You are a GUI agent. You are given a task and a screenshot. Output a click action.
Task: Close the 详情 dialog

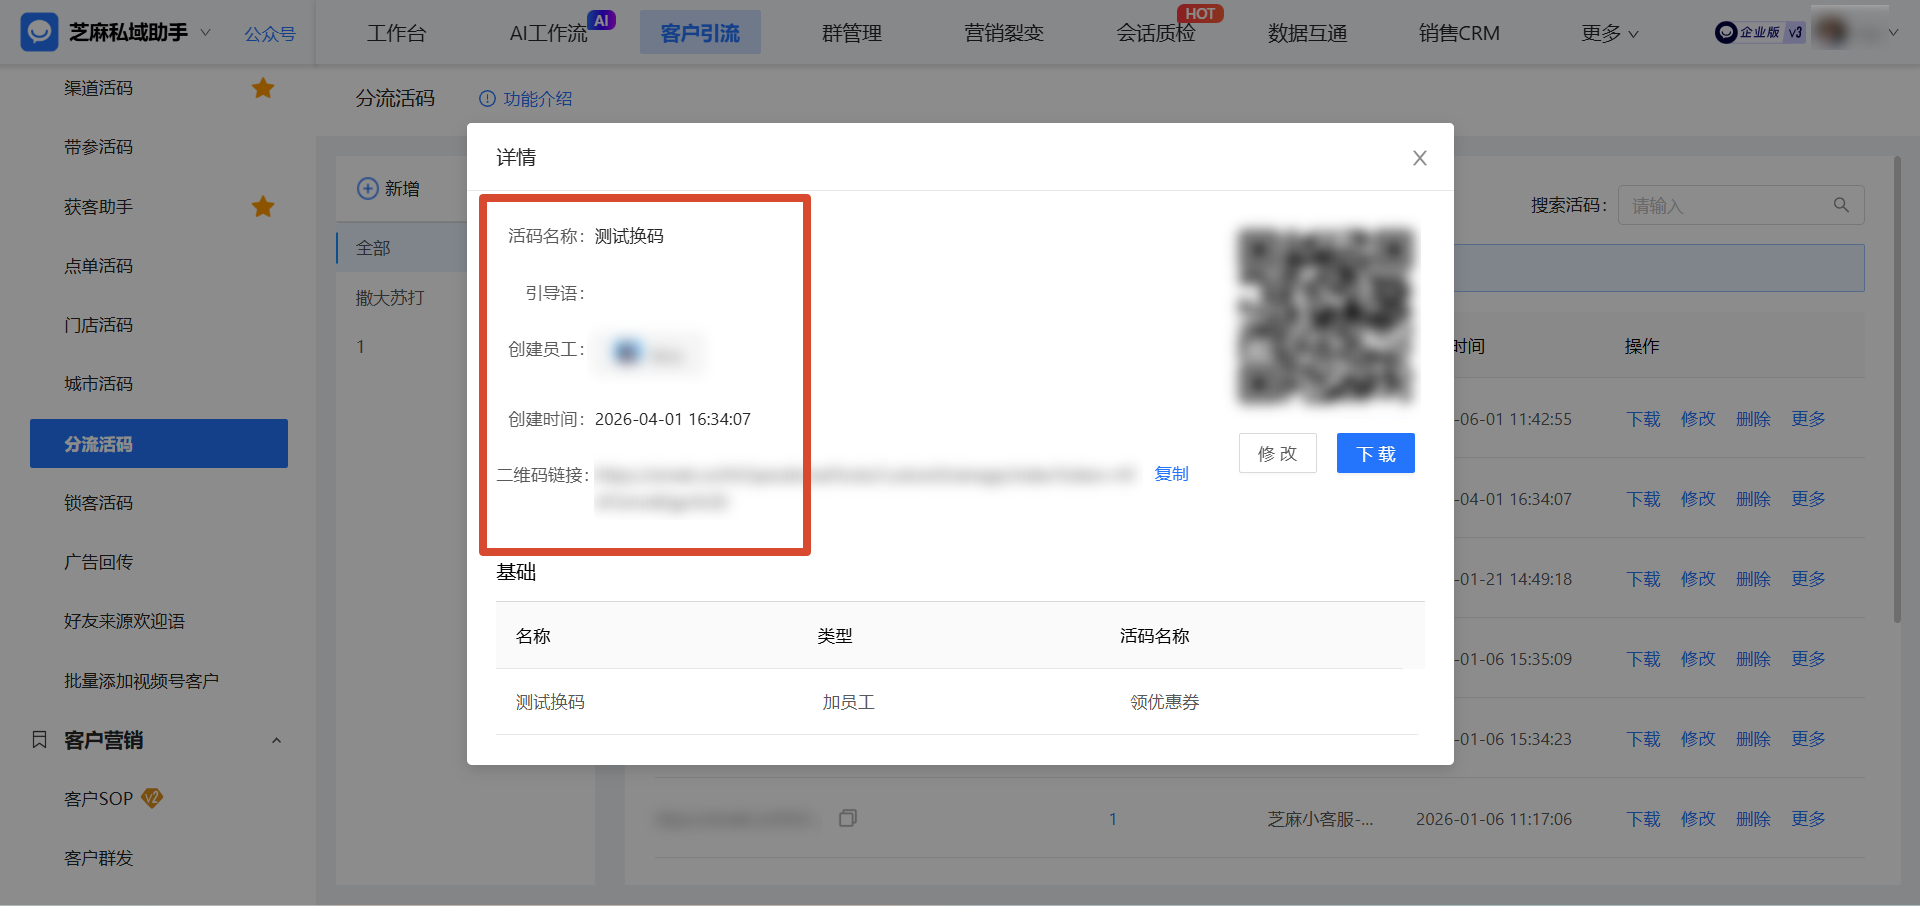click(x=1419, y=158)
